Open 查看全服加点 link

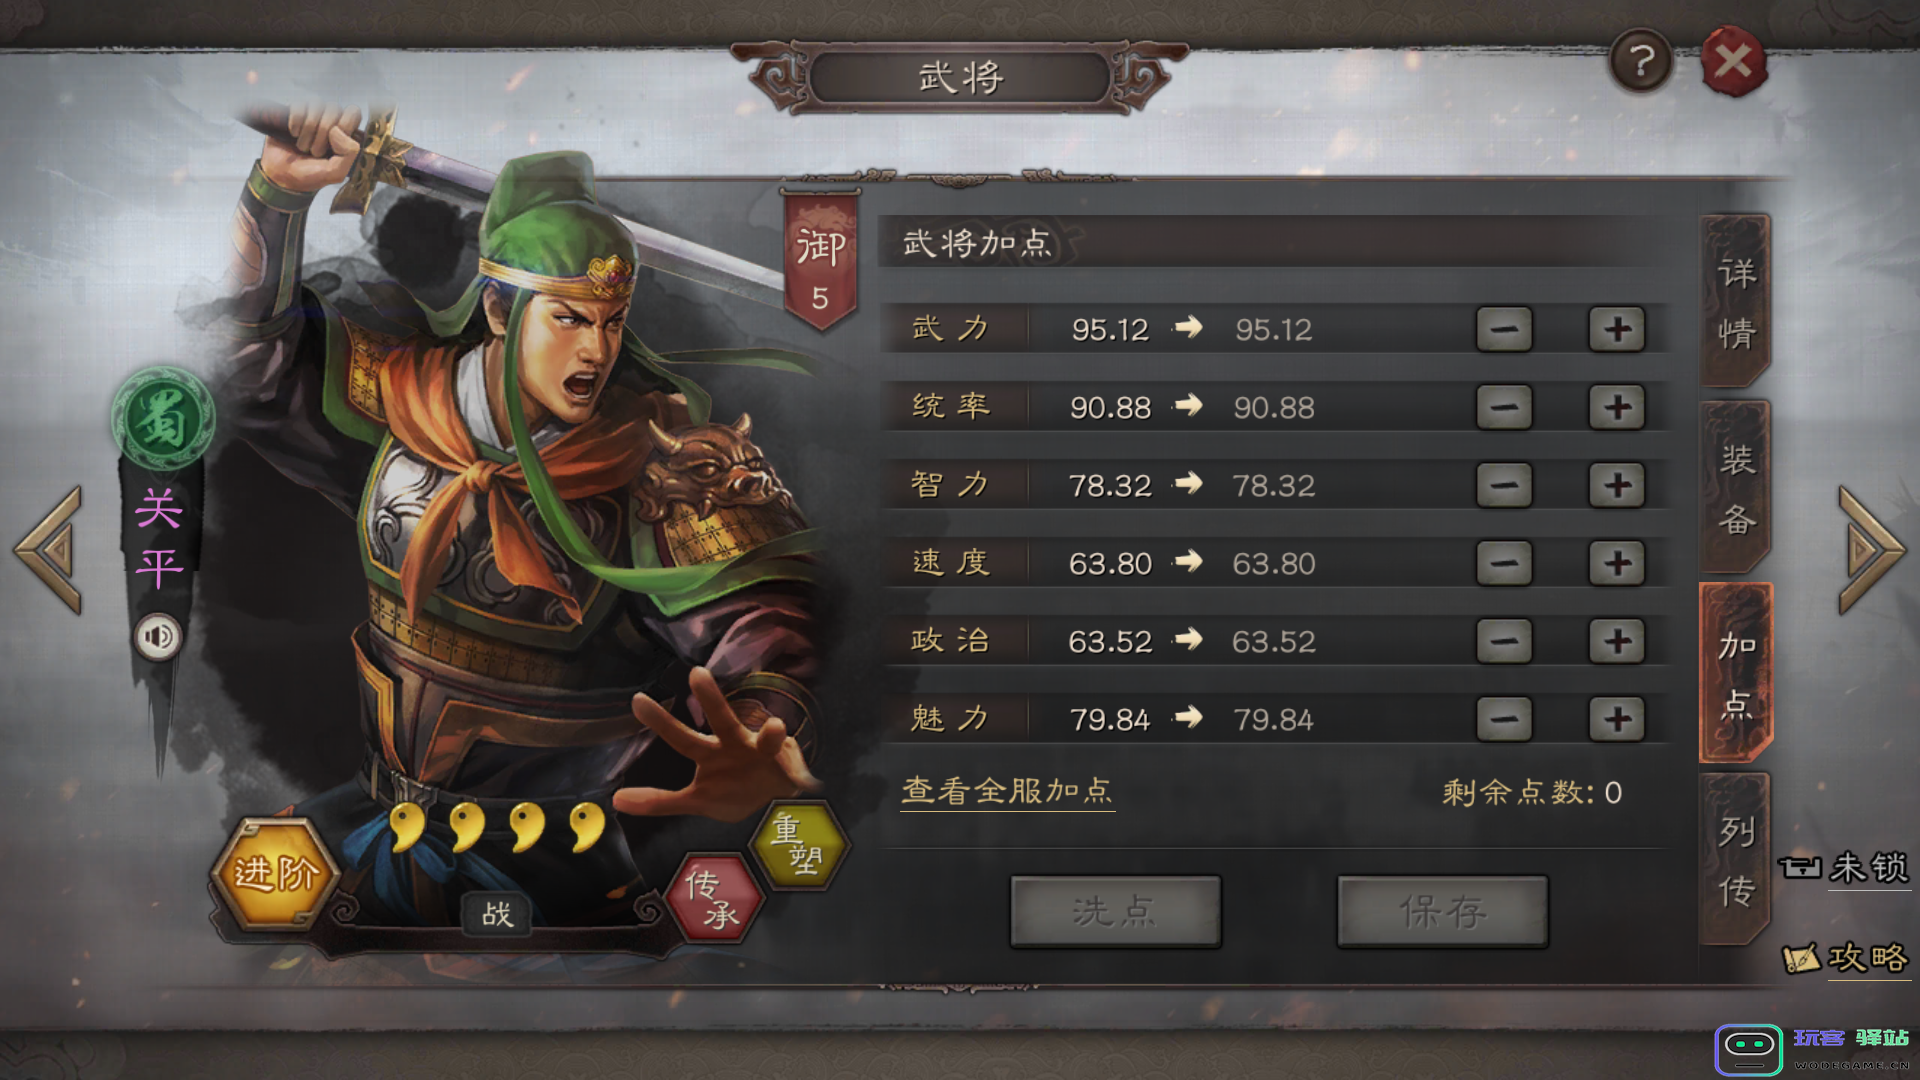click(1007, 791)
